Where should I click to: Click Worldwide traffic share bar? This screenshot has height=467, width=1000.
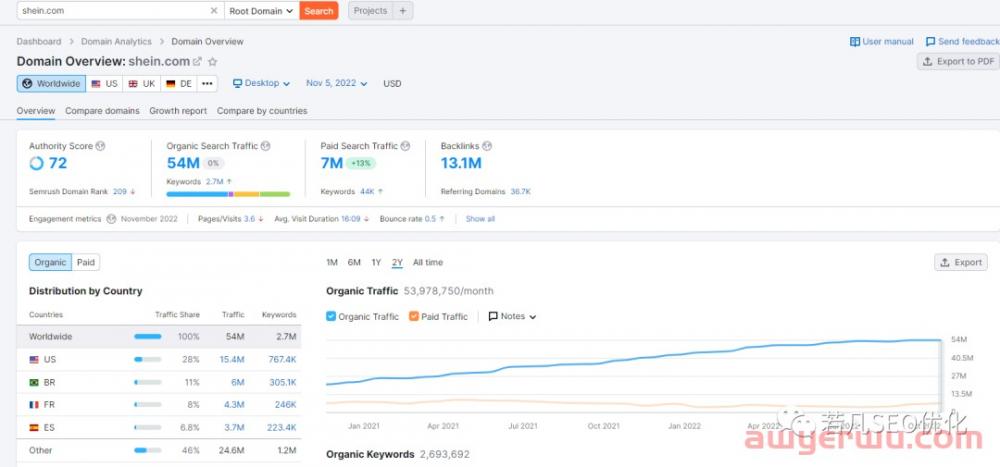click(147, 336)
